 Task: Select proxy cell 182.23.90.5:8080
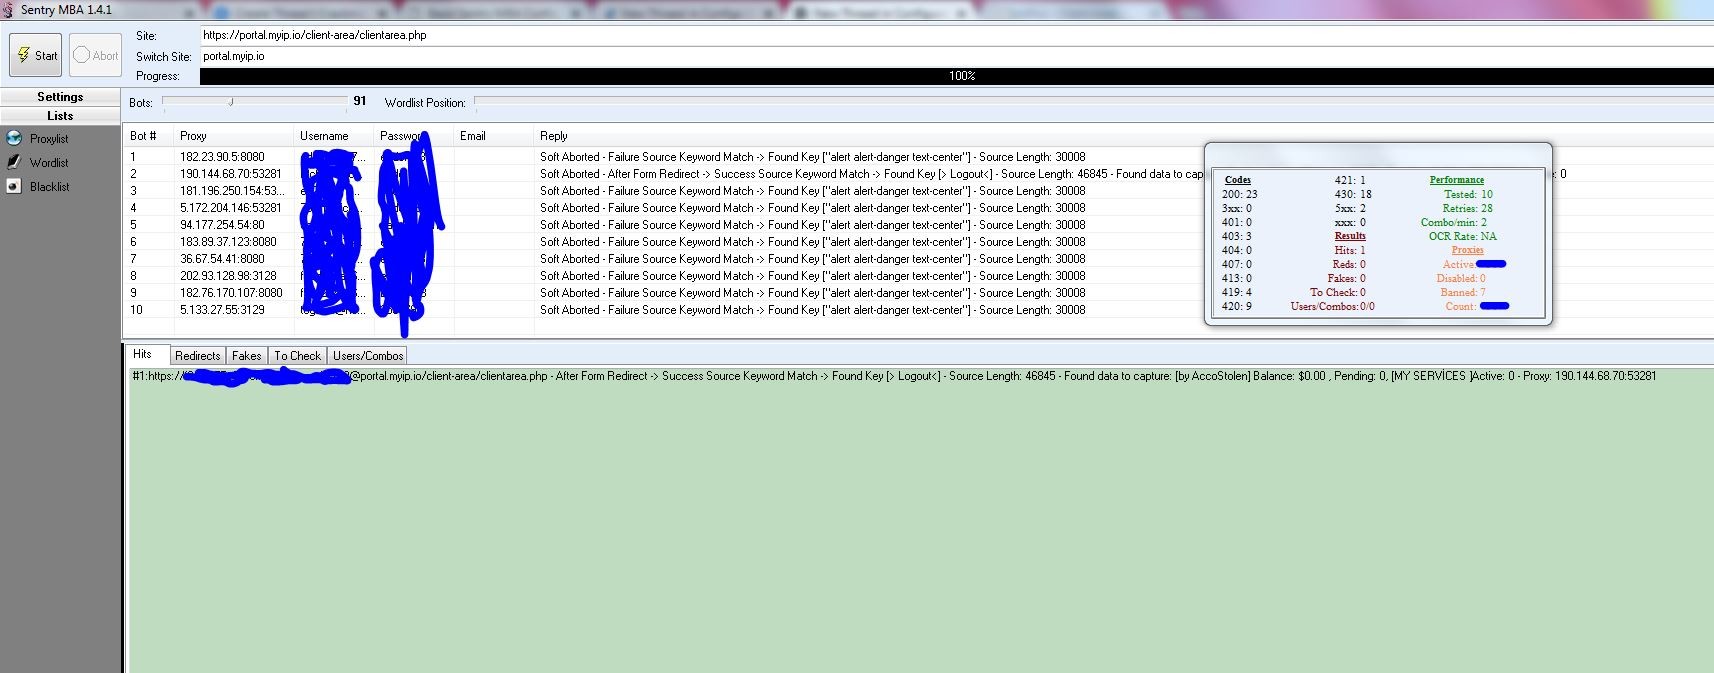(223, 157)
